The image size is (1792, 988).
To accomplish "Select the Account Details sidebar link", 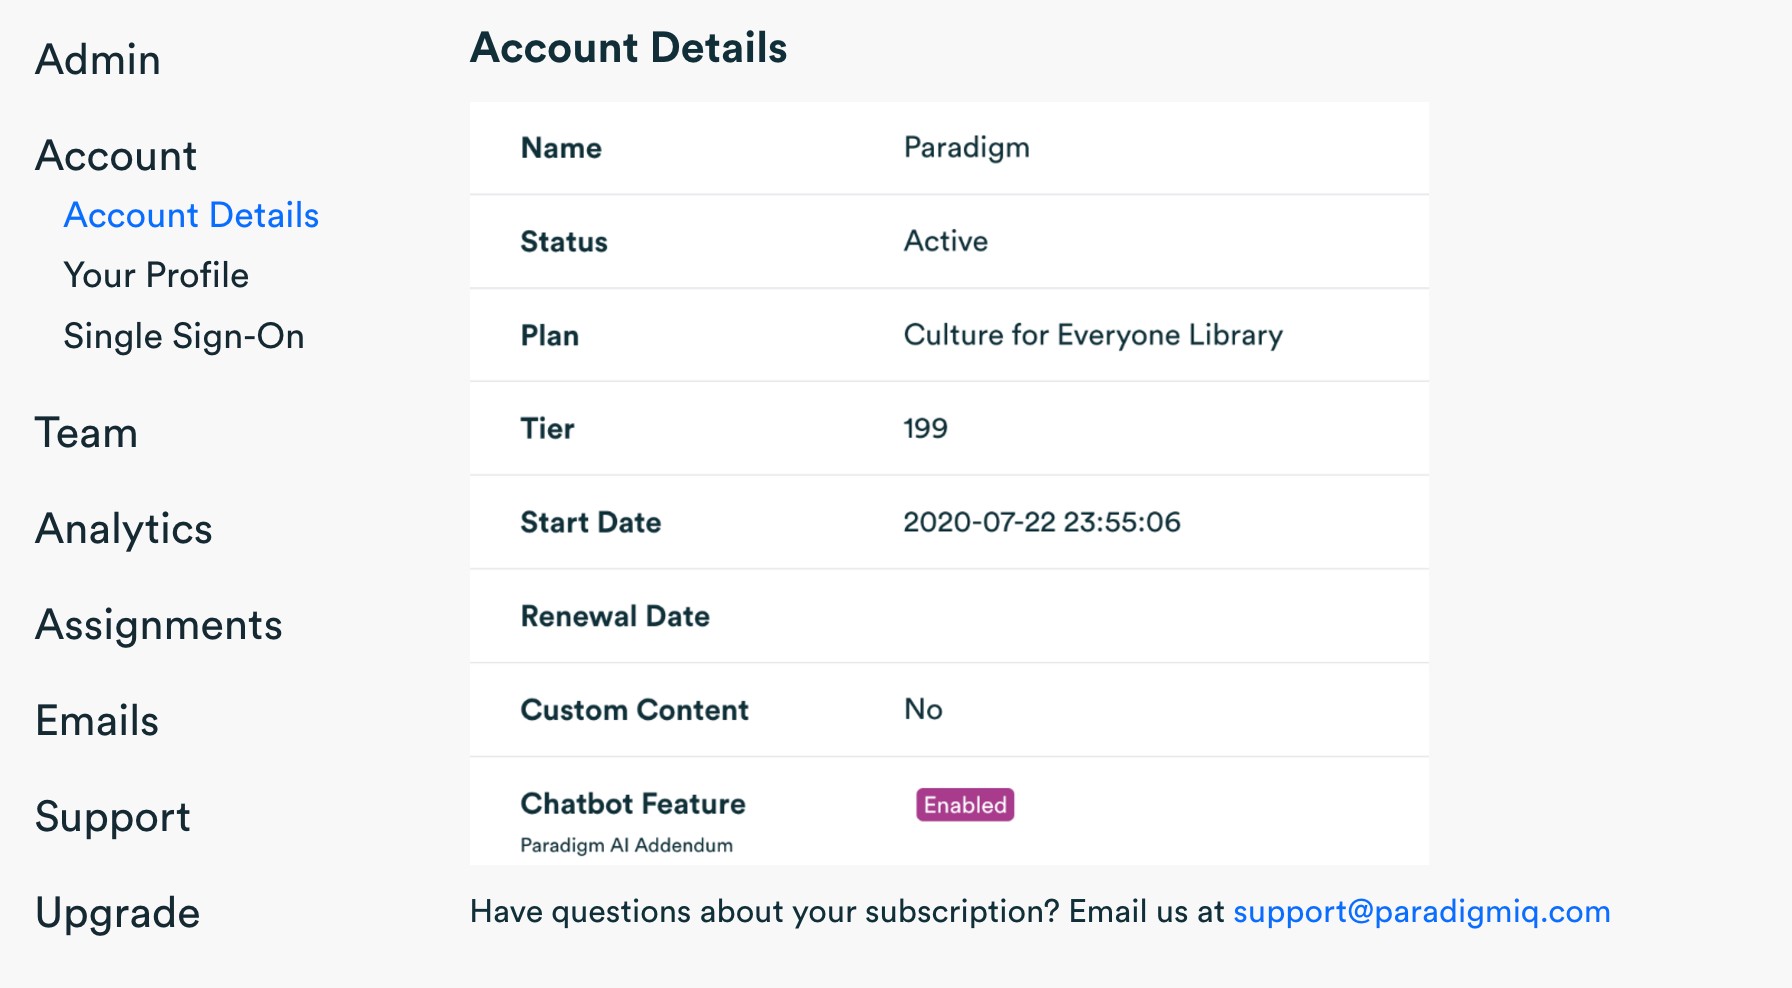I will 191,216.
